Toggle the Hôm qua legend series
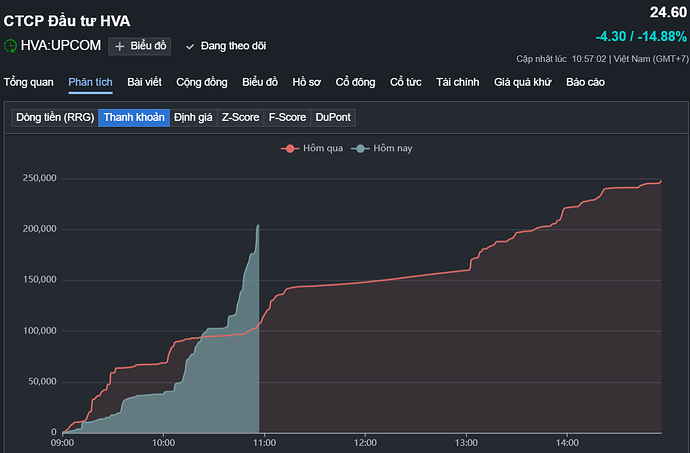 [x=314, y=148]
